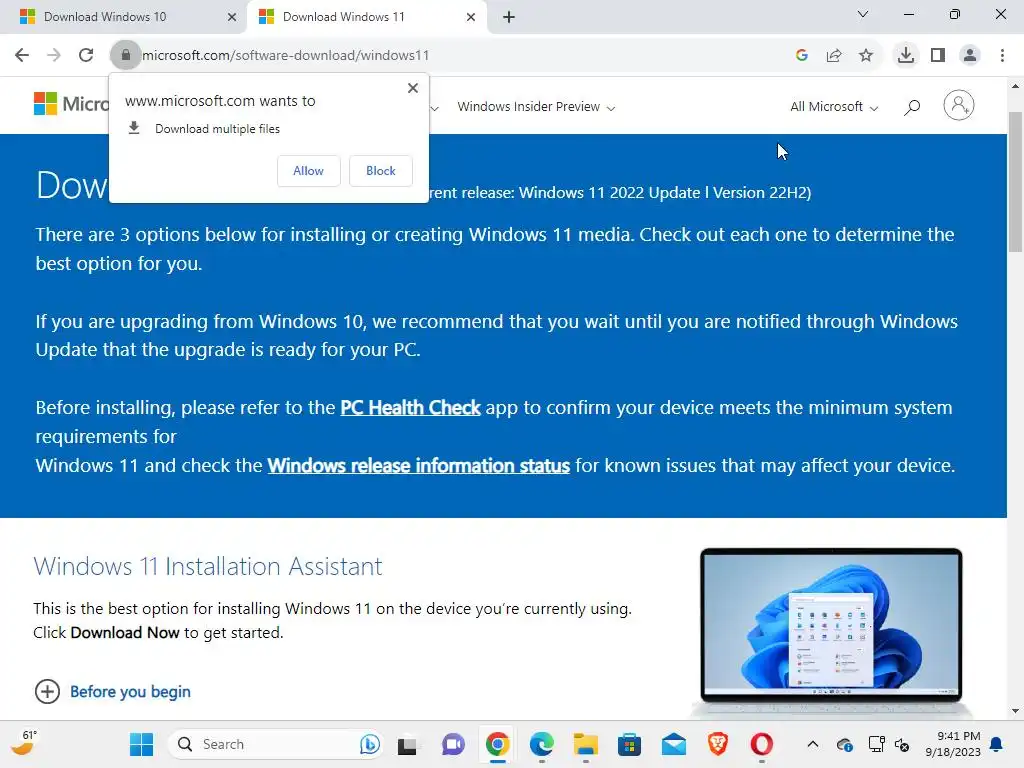This screenshot has width=1024, height=768.
Task: Bookmark this tab with star icon
Action: pos(866,56)
